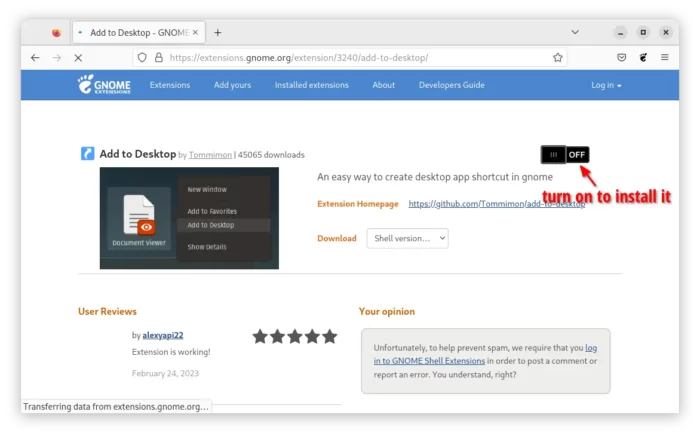Open the Save to Pocket icon
Screen dimensions: 700x436
pos(621,57)
